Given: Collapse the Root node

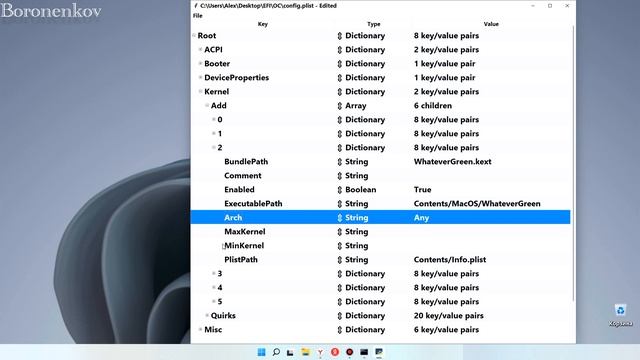Looking at the screenshot, I should click(x=194, y=36).
